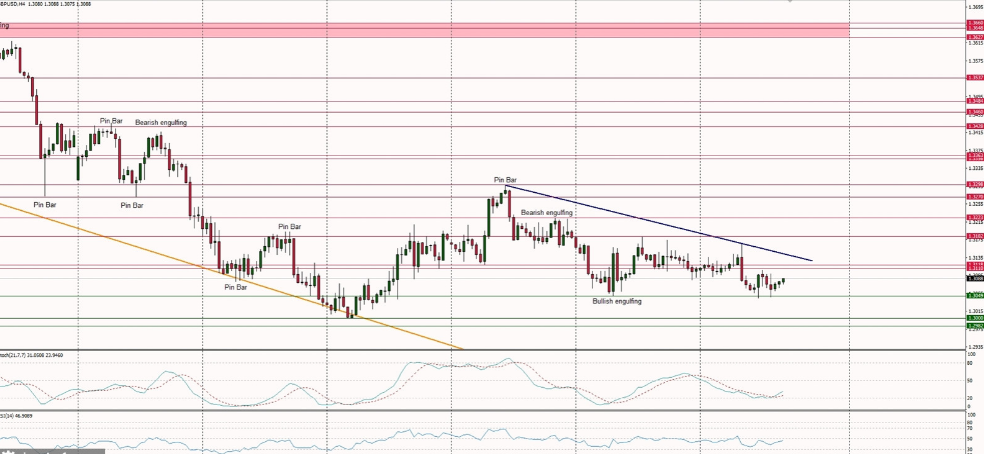Click the blue RSI line in bottom panel

click(x=400, y=432)
